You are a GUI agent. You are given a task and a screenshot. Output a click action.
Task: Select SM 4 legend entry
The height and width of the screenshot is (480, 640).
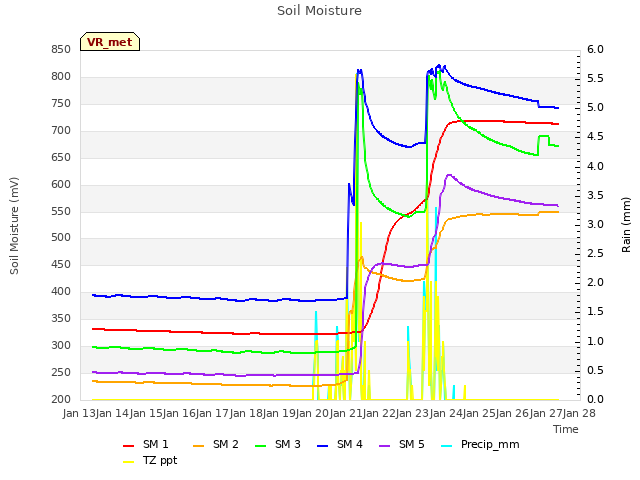[x=340, y=444]
